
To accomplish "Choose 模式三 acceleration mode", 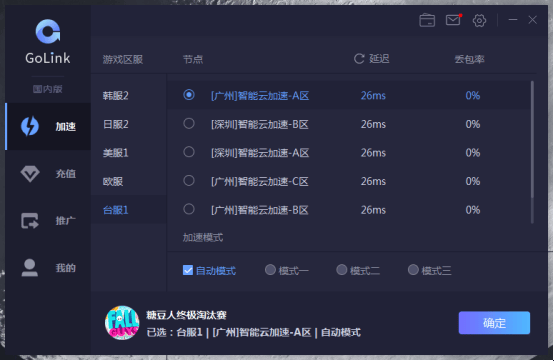I will point(413,270).
